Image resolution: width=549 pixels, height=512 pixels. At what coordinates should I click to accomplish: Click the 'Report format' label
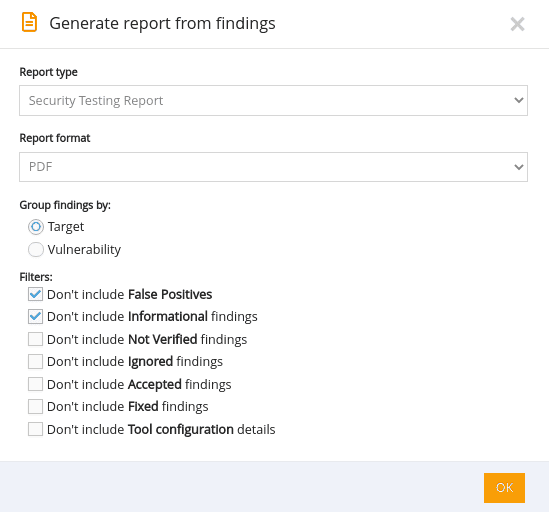coord(55,138)
